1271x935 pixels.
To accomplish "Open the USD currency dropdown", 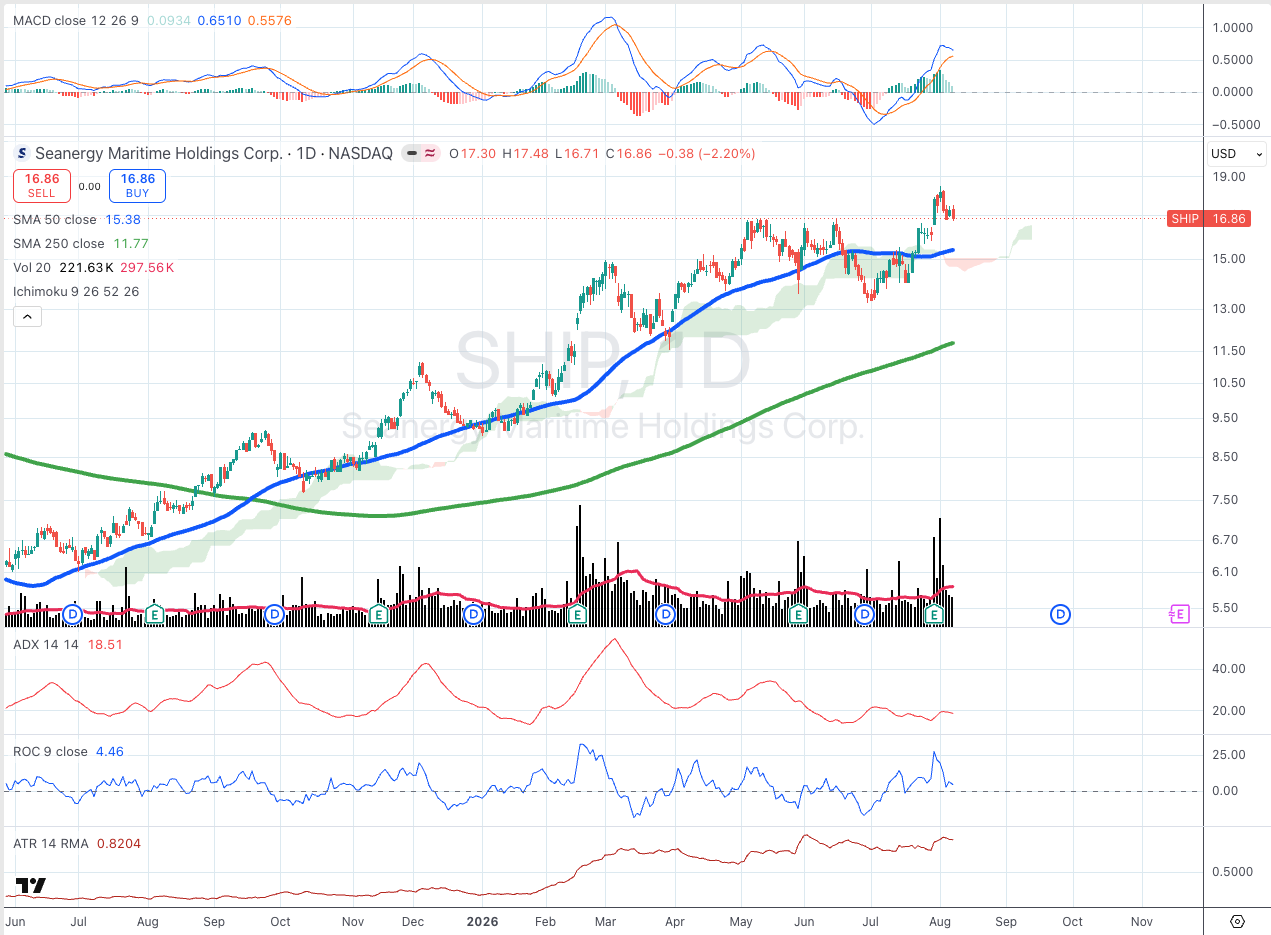I will point(1236,154).
